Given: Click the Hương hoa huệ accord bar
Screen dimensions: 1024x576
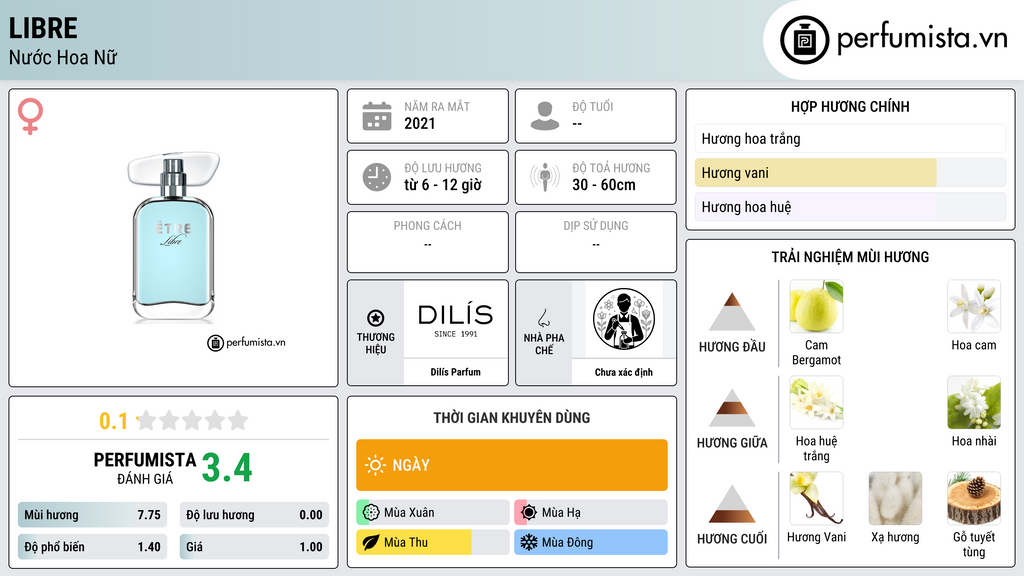Looking at the screenshot, I should coord(850,207).
